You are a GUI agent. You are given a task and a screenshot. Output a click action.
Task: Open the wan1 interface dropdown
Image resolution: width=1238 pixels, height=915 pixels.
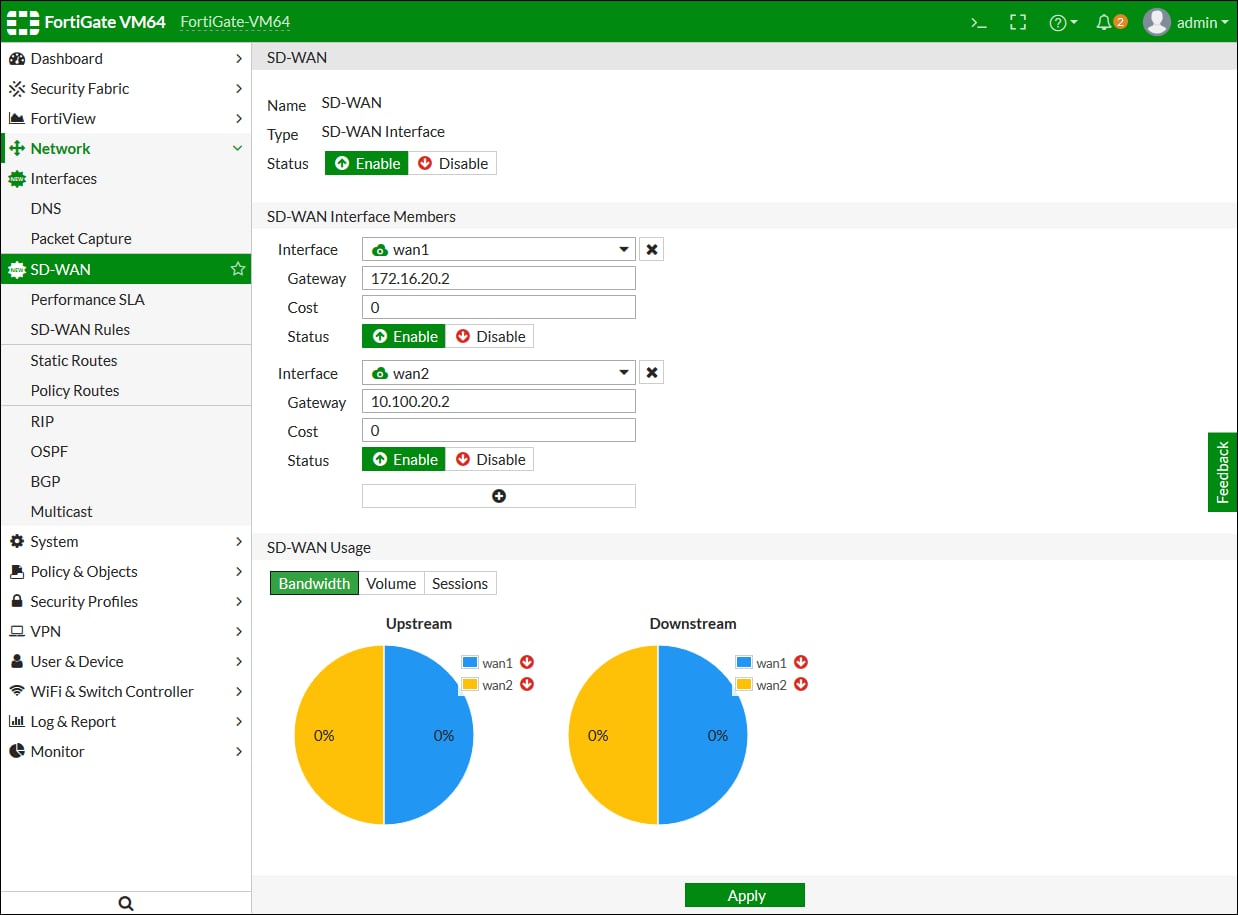click(499, 250)
